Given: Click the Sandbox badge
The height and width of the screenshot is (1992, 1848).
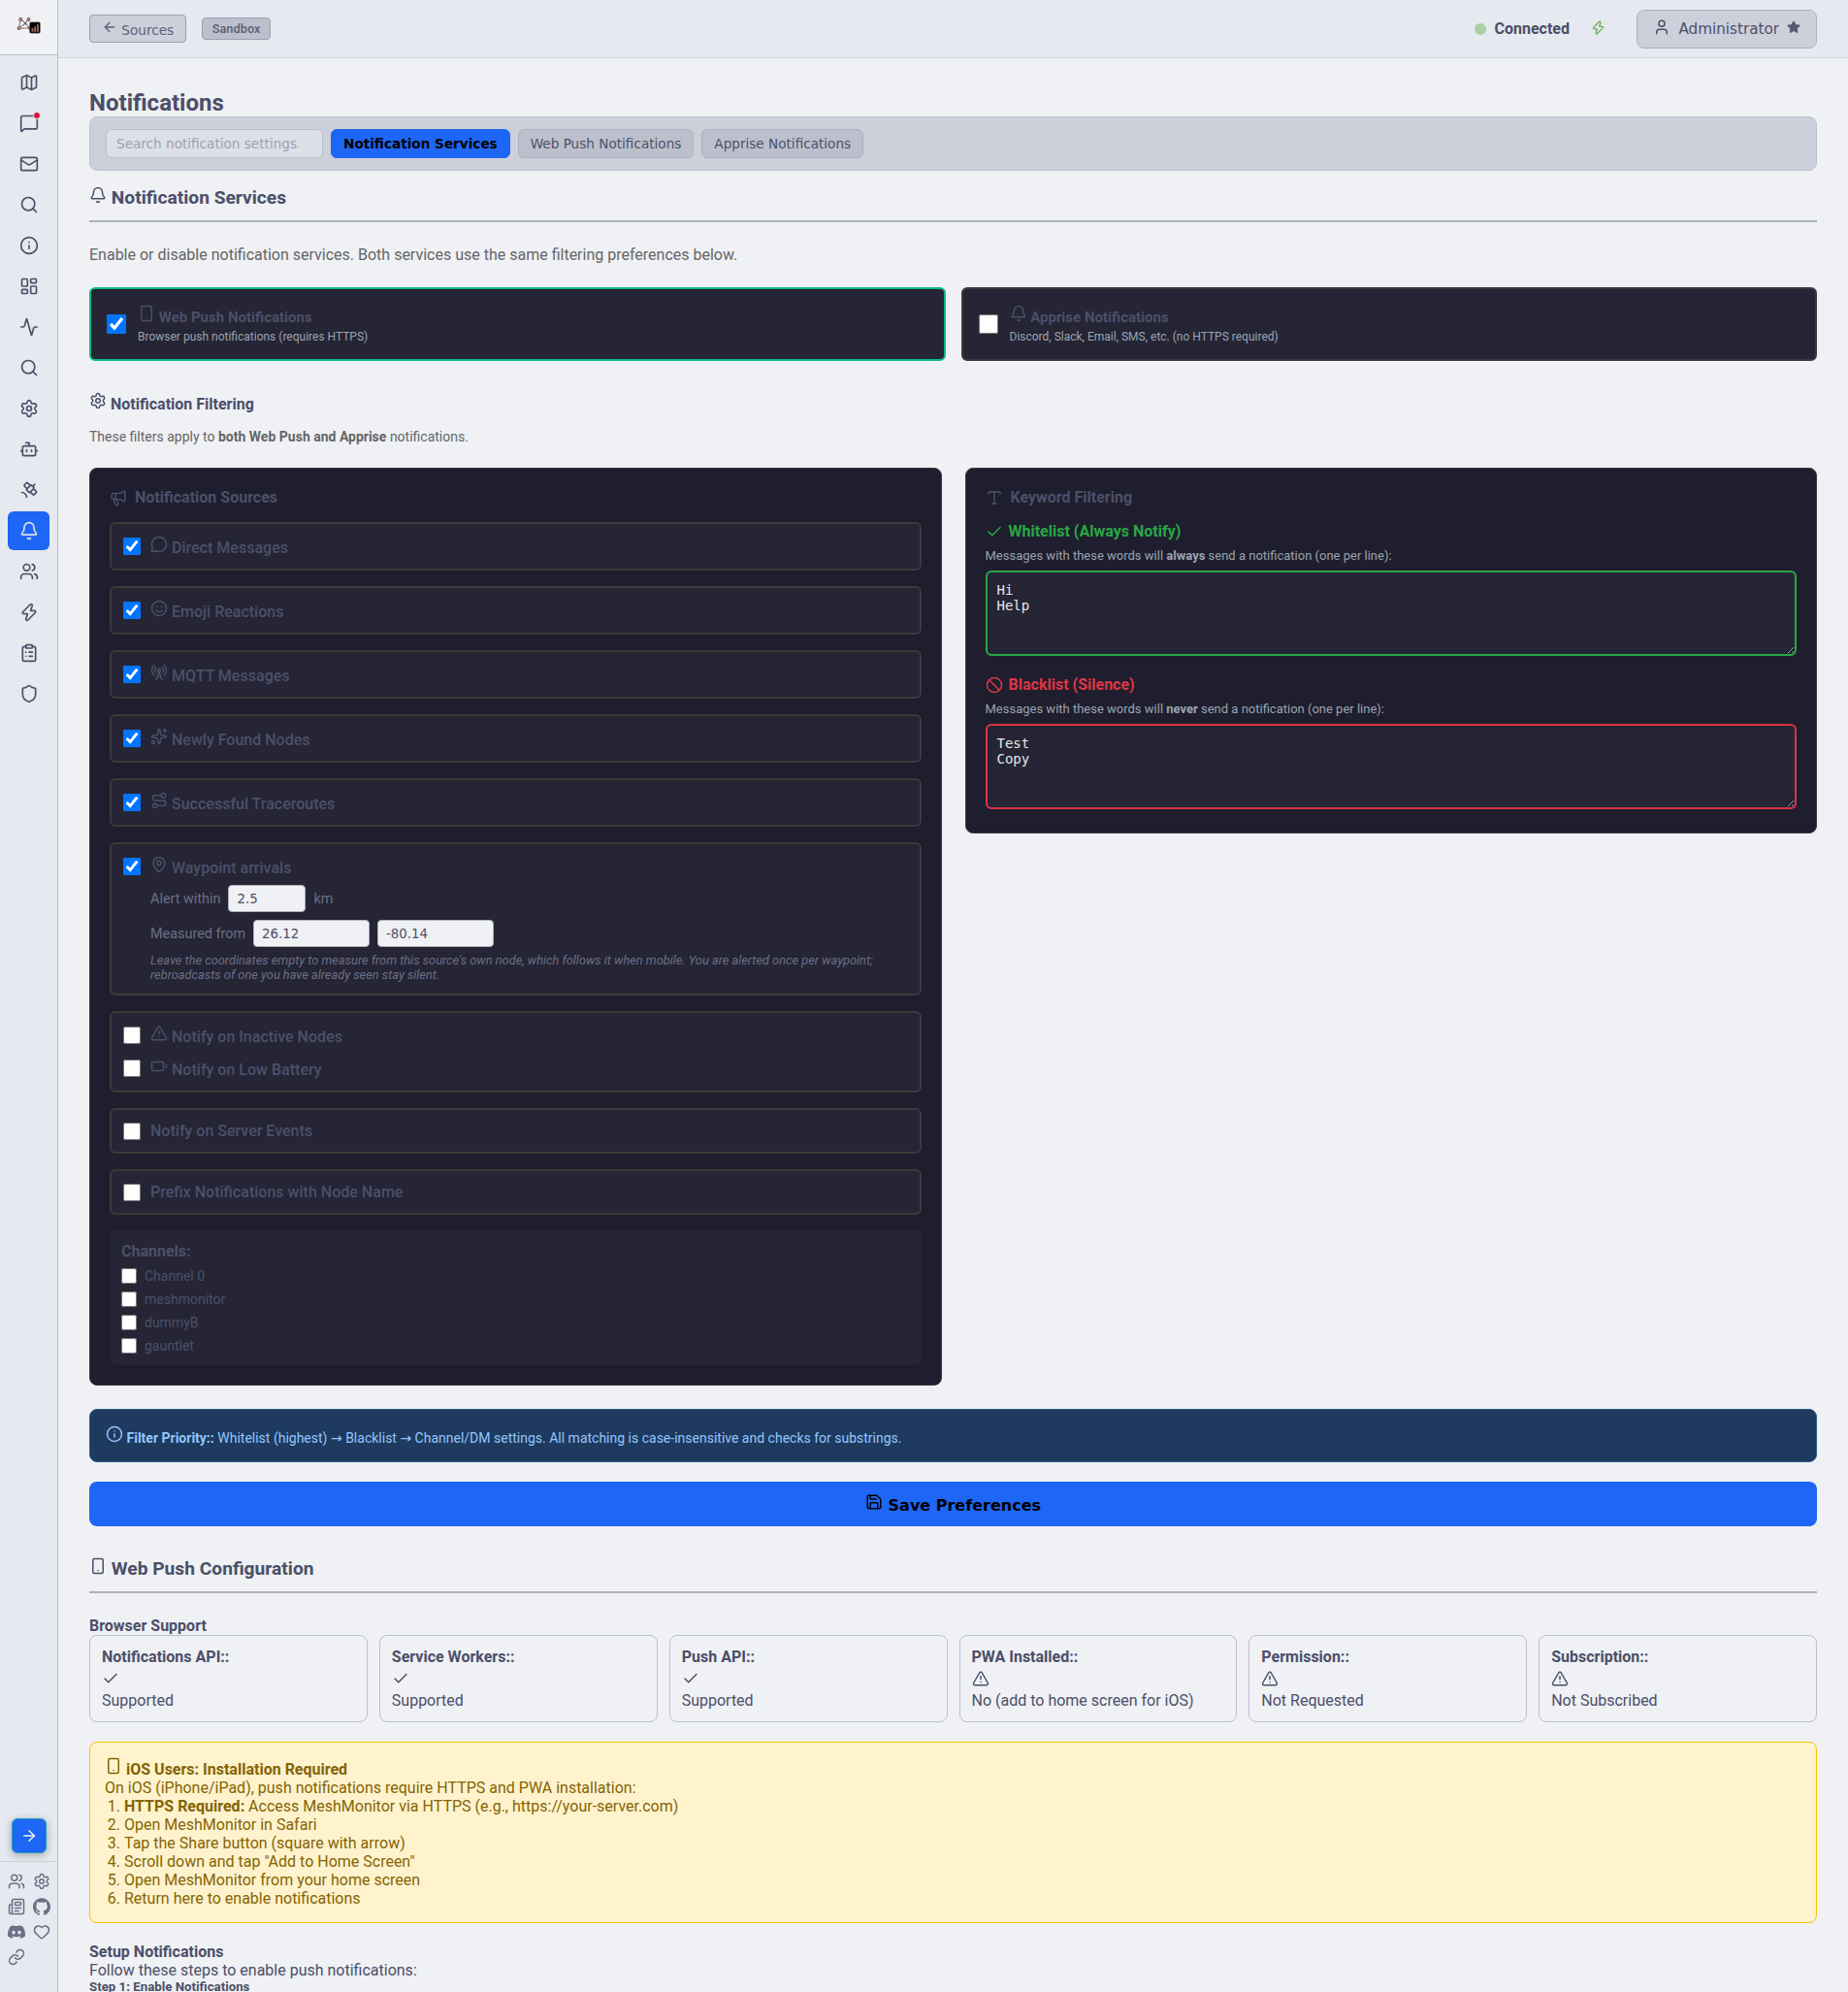Looking at the screenshot, I should 236,29.
